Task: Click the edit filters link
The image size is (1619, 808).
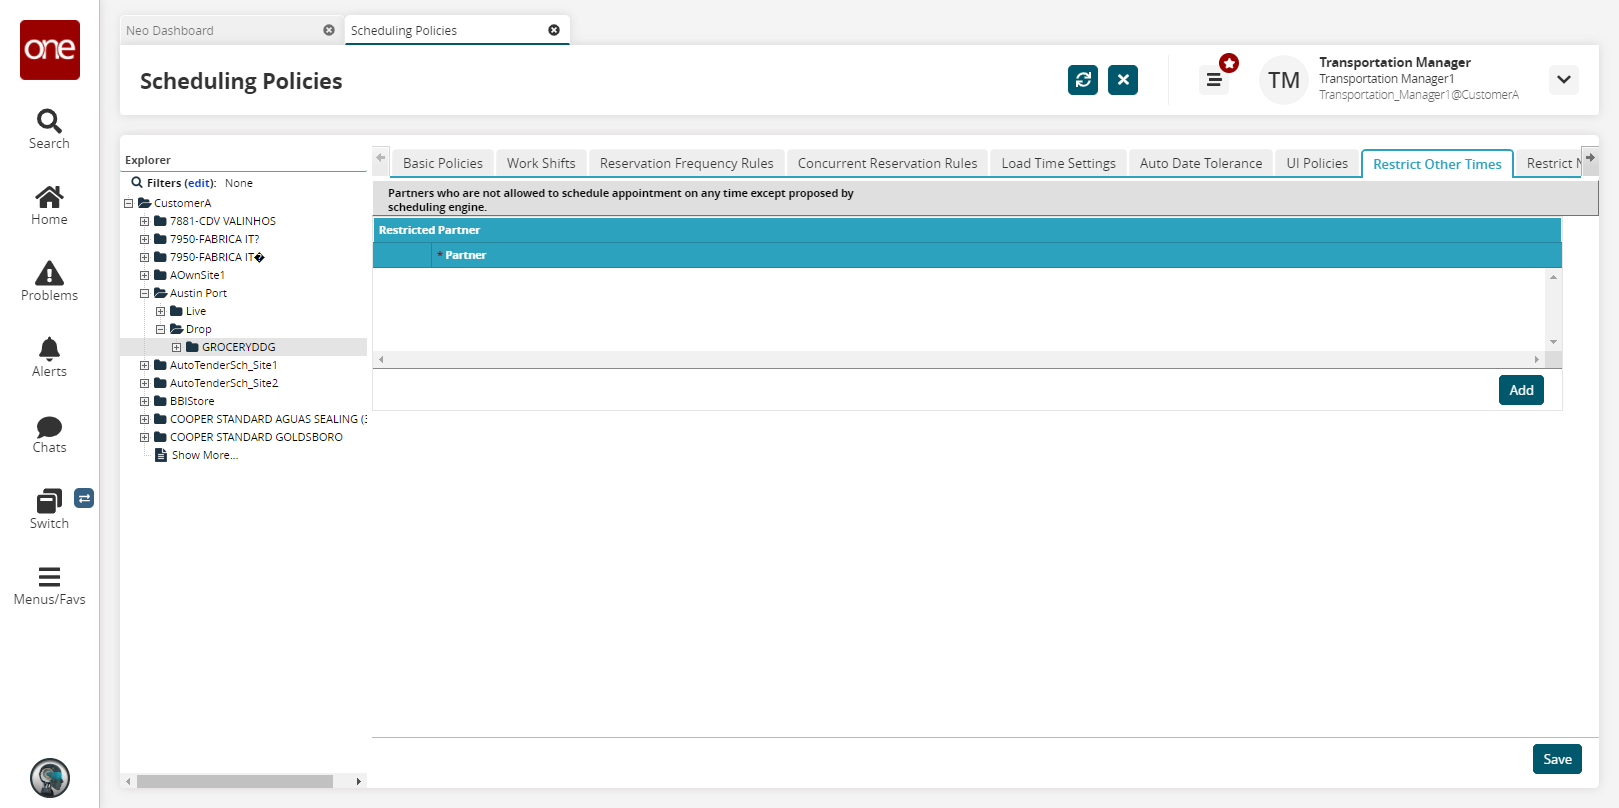Action: tap(200, 183)
